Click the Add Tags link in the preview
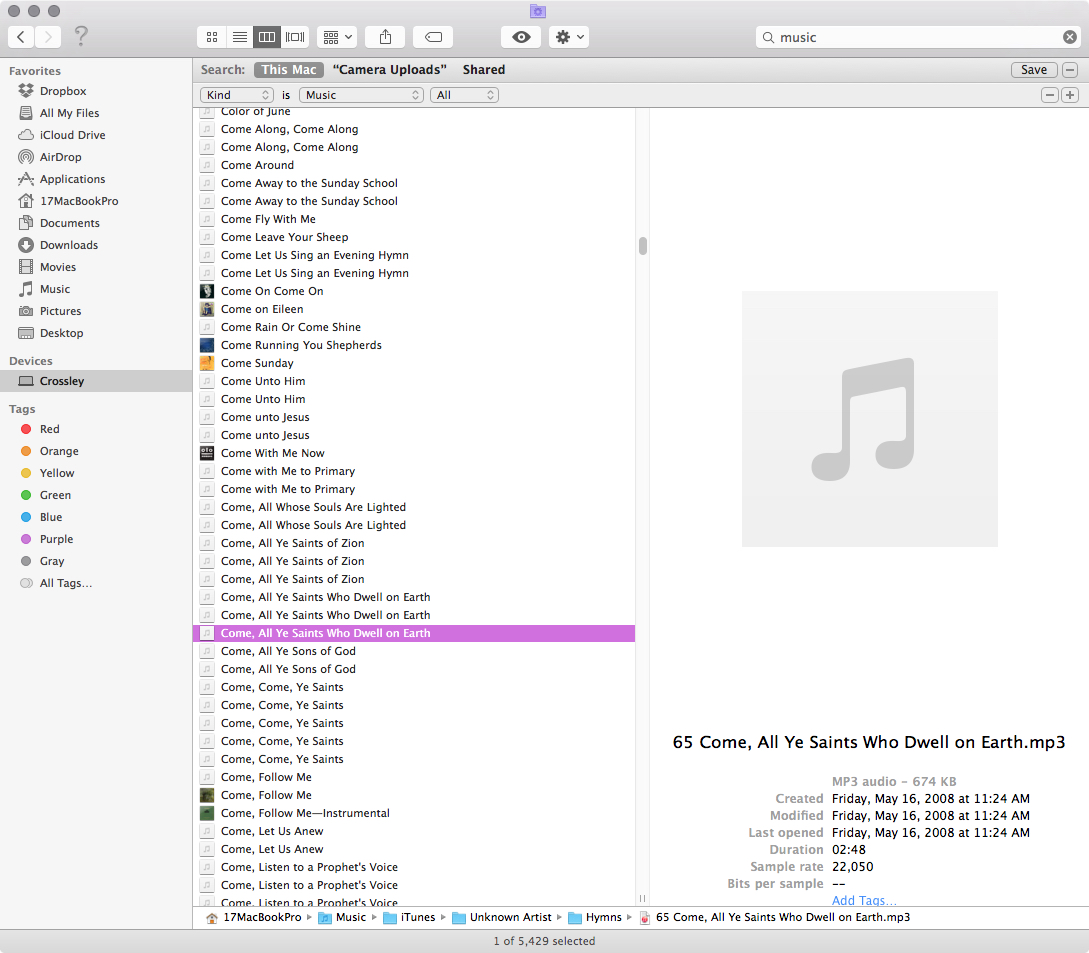 point(863,900)
